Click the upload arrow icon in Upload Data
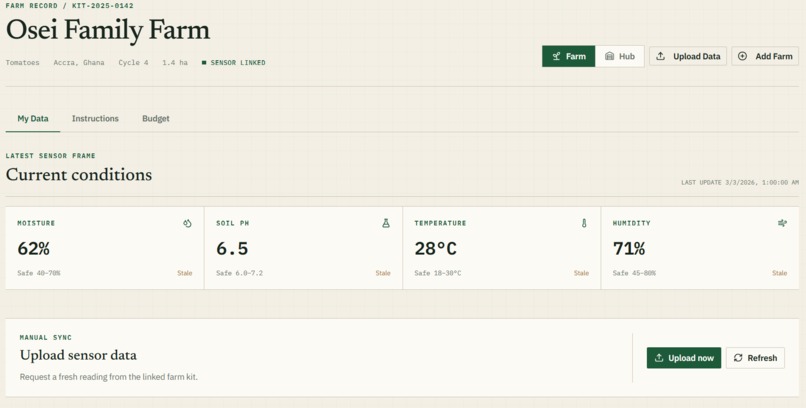 pos(661,56)
